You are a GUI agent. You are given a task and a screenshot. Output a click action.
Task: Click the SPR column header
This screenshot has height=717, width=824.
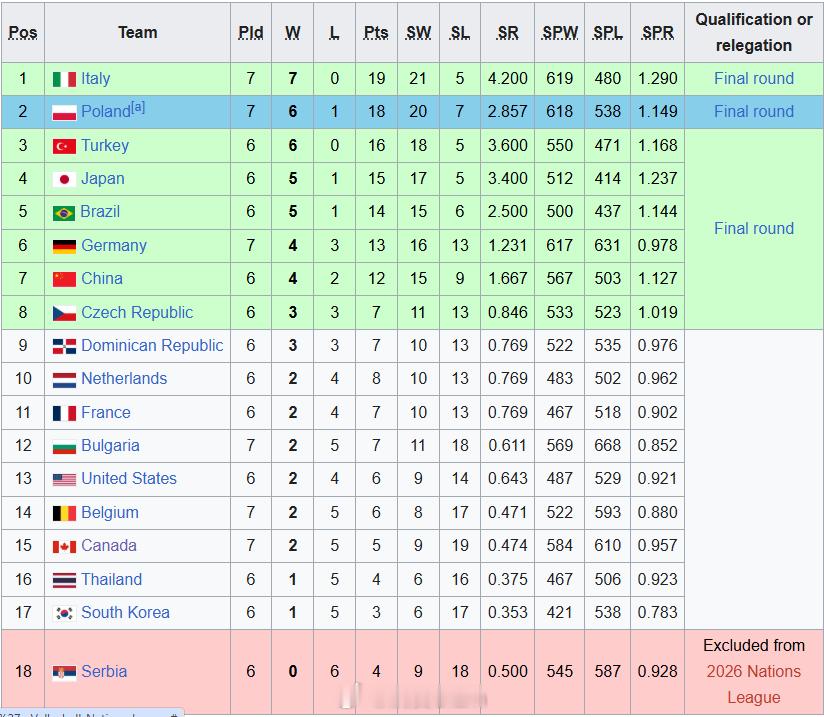point(658,32)
